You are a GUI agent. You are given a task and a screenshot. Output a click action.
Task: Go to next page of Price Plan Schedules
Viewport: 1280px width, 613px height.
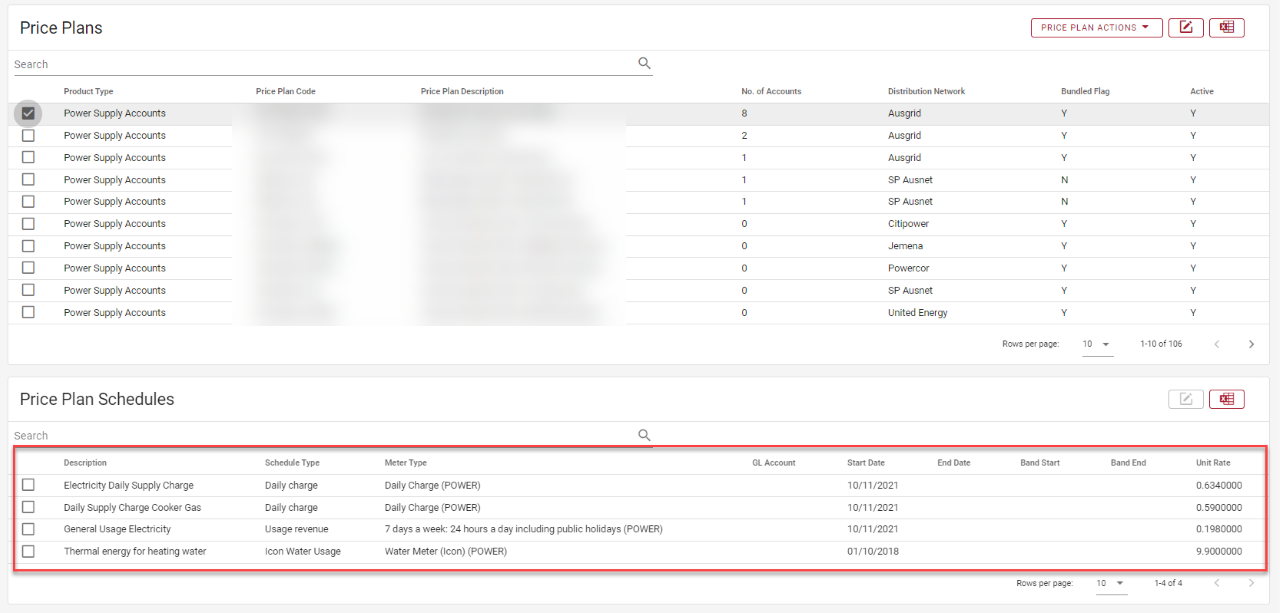point(1251,583)
